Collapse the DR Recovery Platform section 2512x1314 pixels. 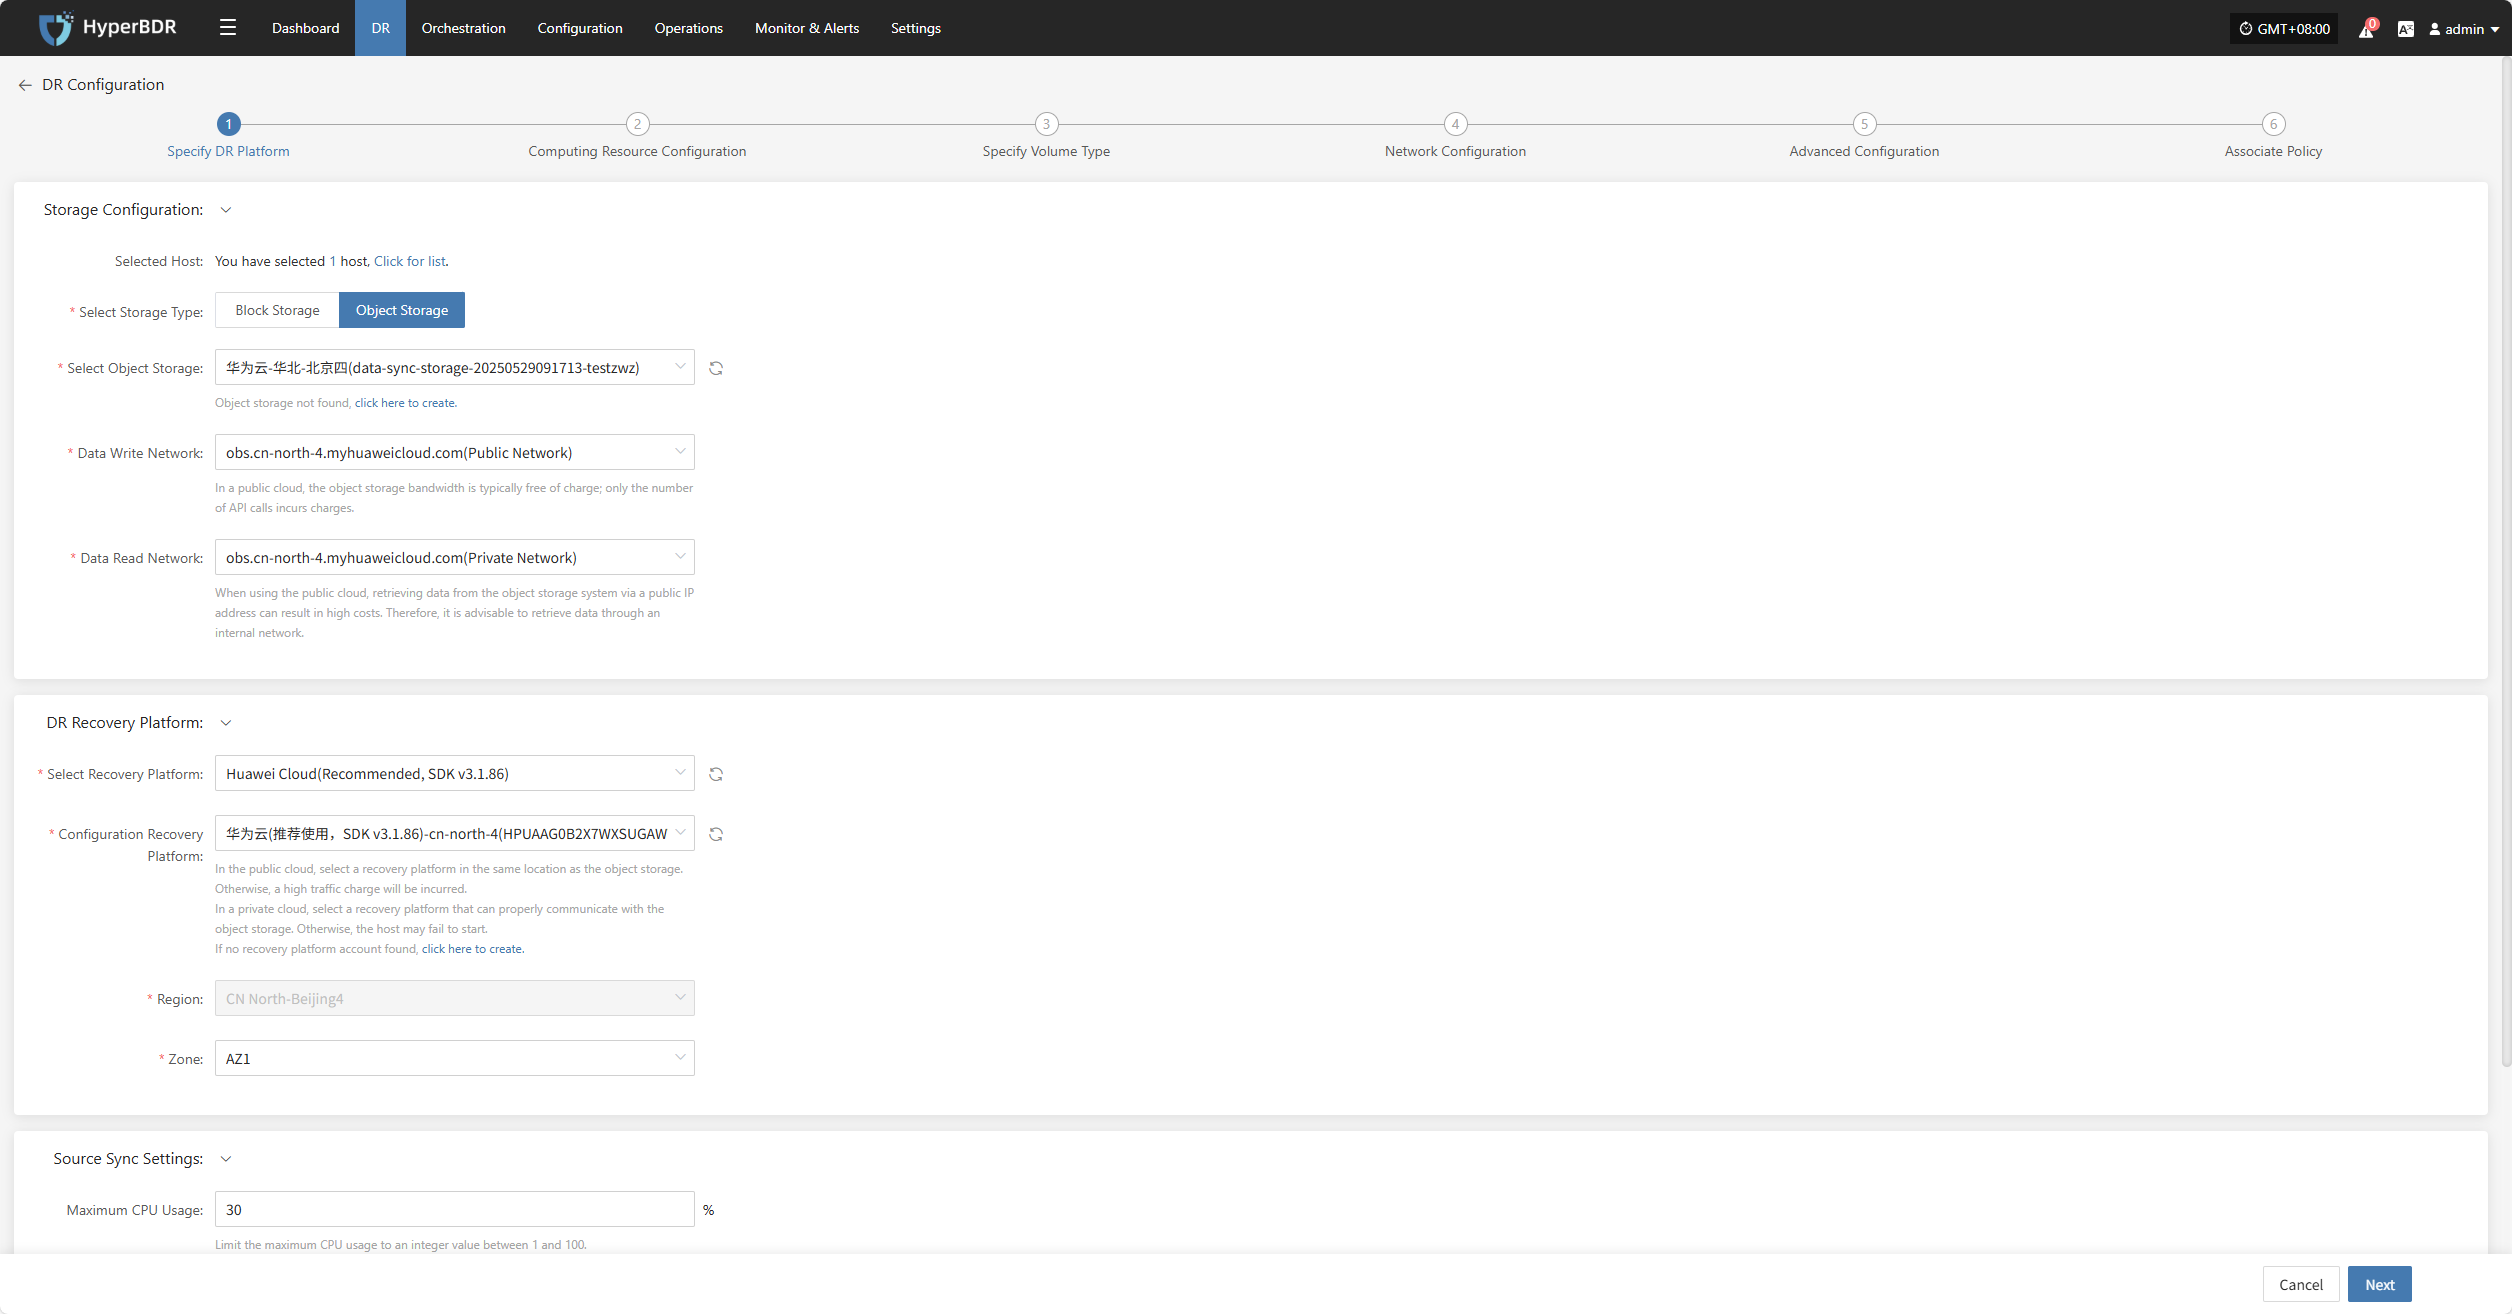(226, 723)
